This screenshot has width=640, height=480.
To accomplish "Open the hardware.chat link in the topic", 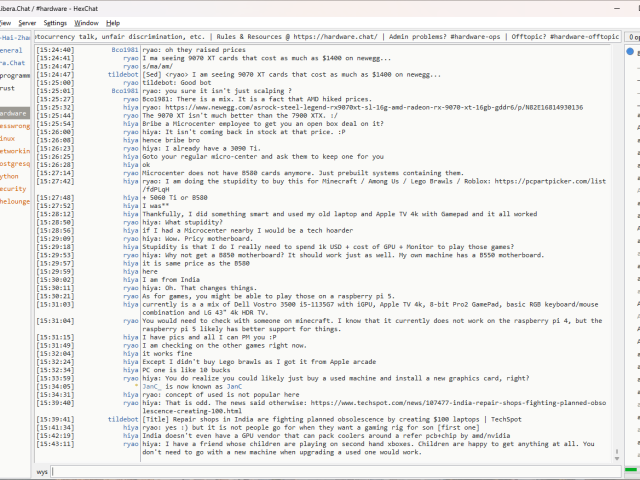I will [336, 37].
